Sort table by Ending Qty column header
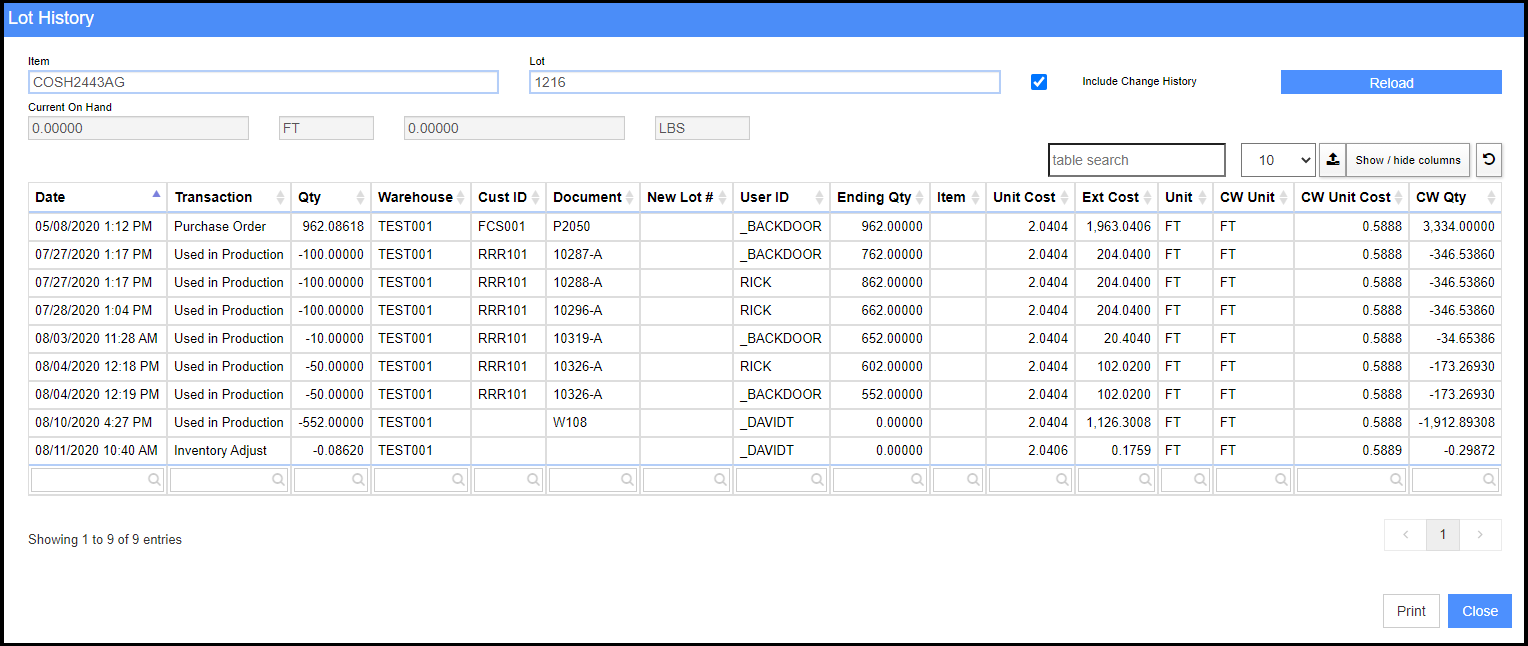Screen dimensions: 1528x646 [880, 197]
